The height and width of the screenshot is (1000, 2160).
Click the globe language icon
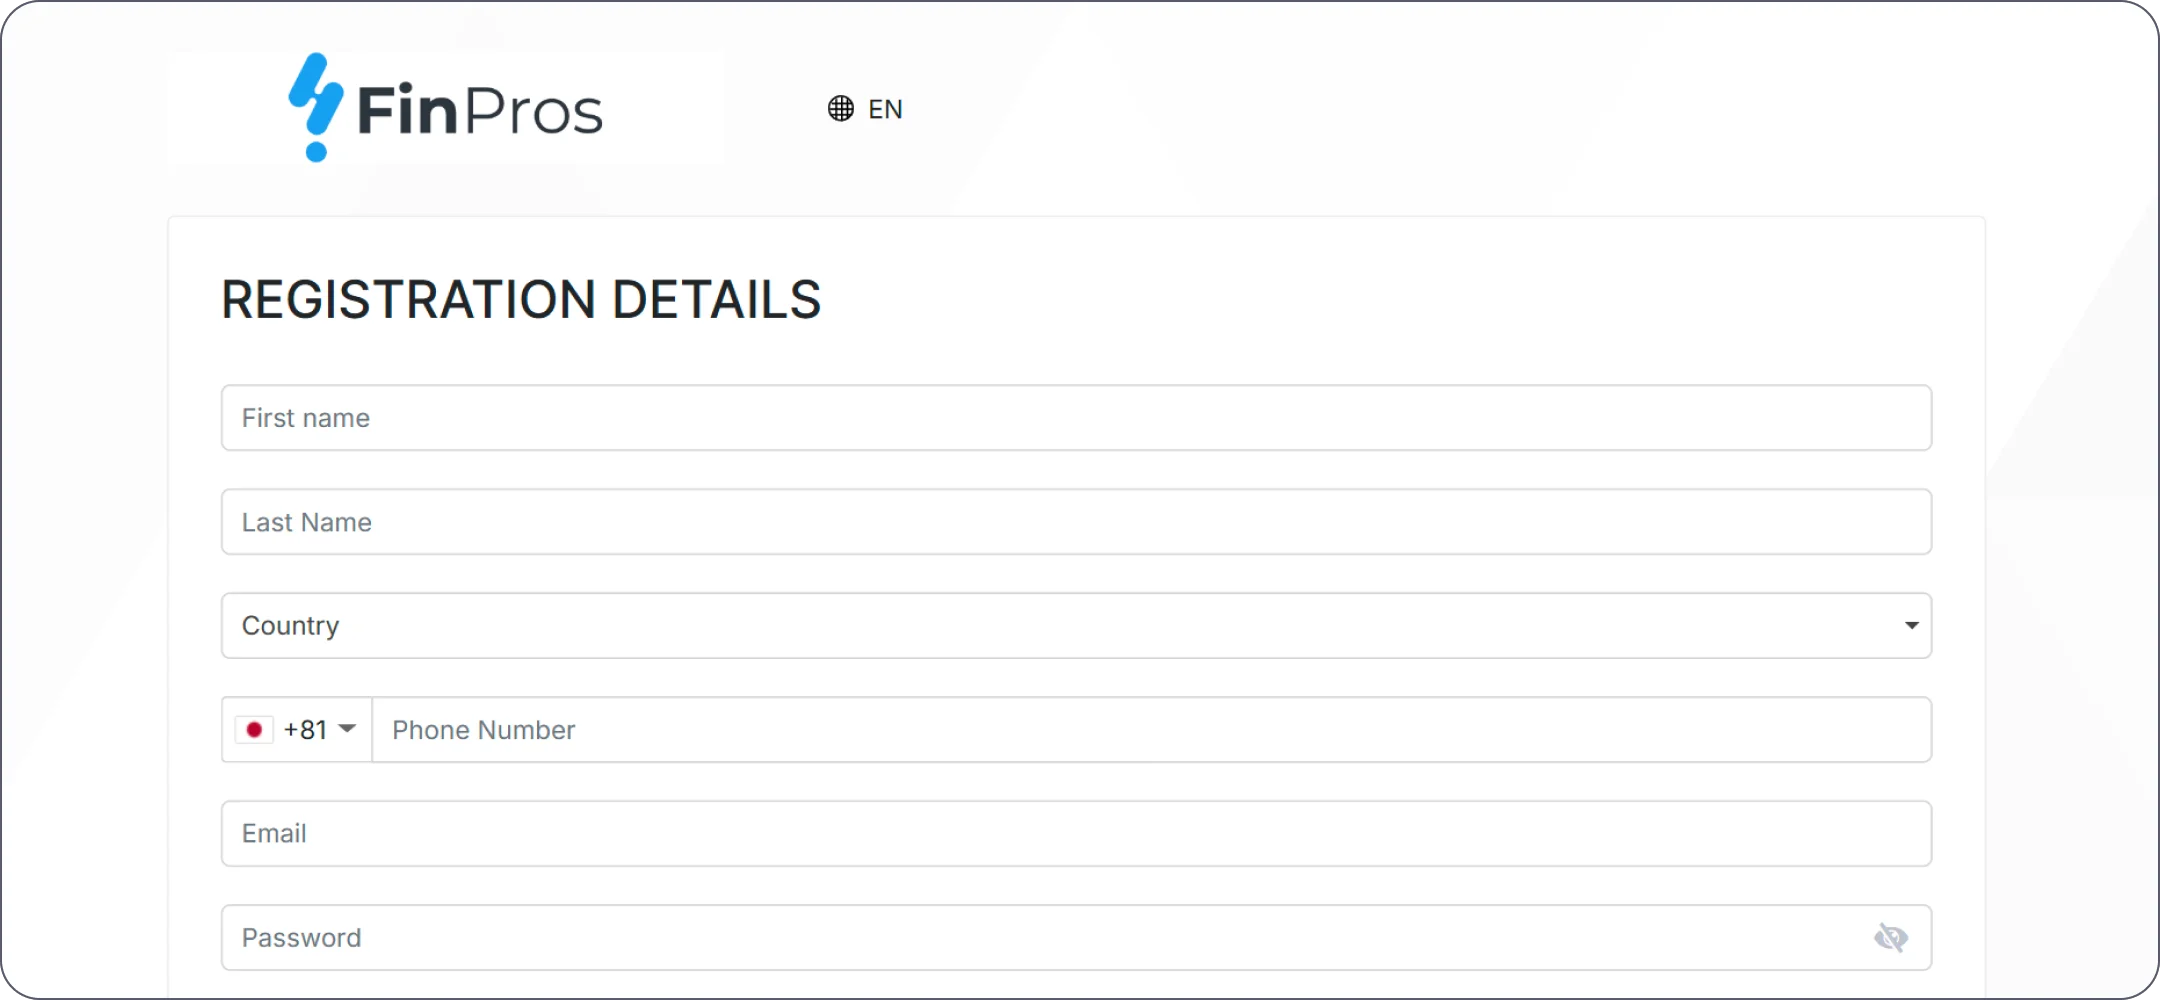click(840, 109)
